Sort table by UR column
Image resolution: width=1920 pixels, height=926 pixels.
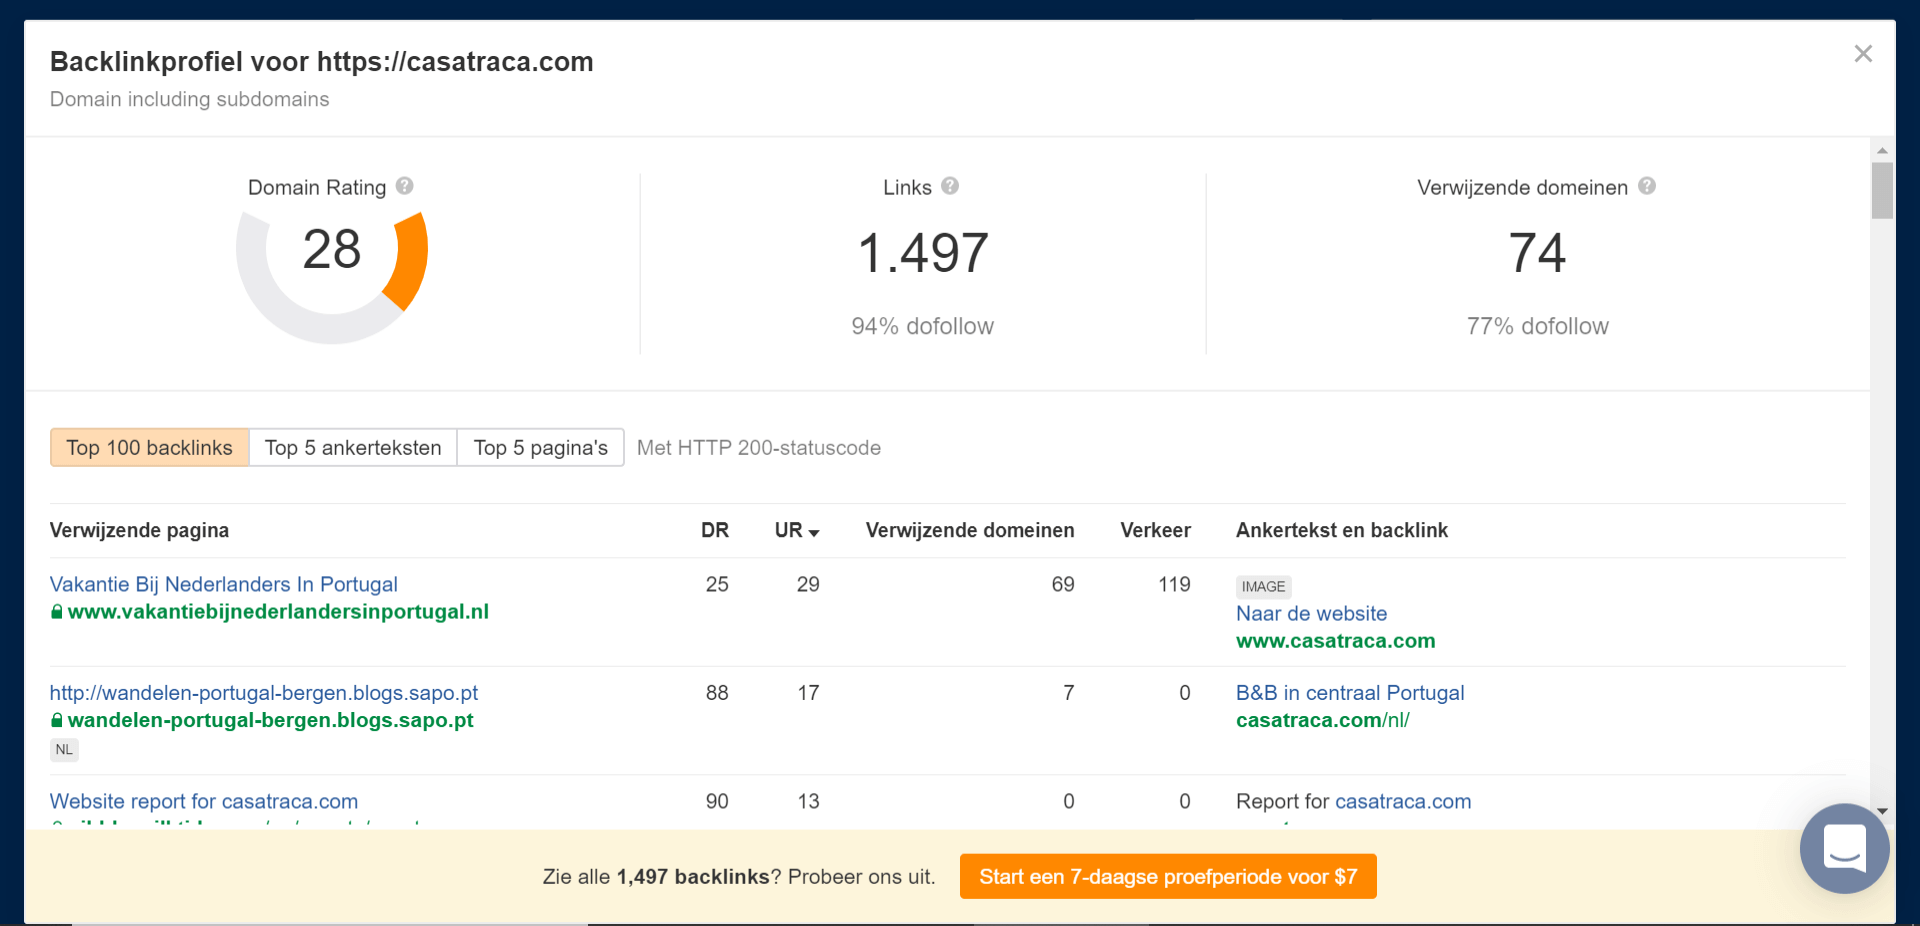pos(797,530)
